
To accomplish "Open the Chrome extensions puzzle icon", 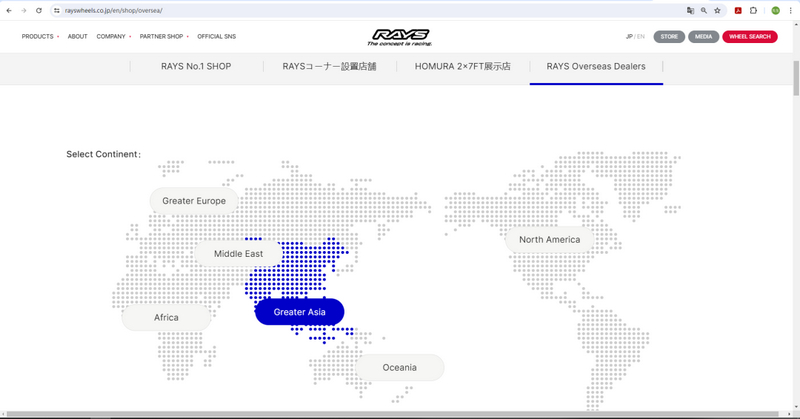I will (753, 10).
